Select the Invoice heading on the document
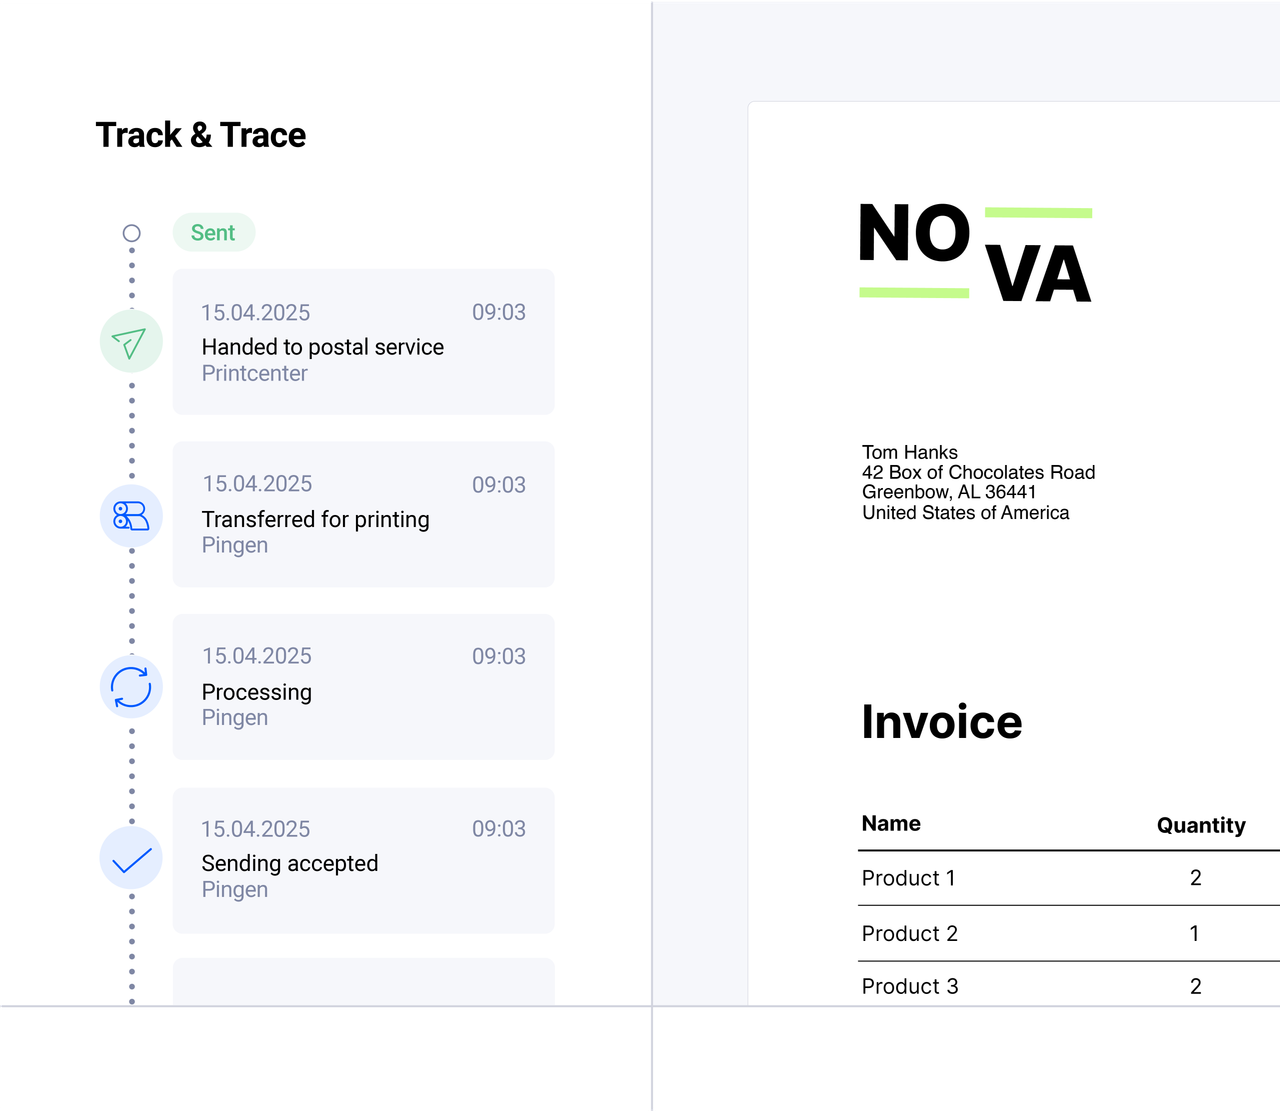 (941, 722)
